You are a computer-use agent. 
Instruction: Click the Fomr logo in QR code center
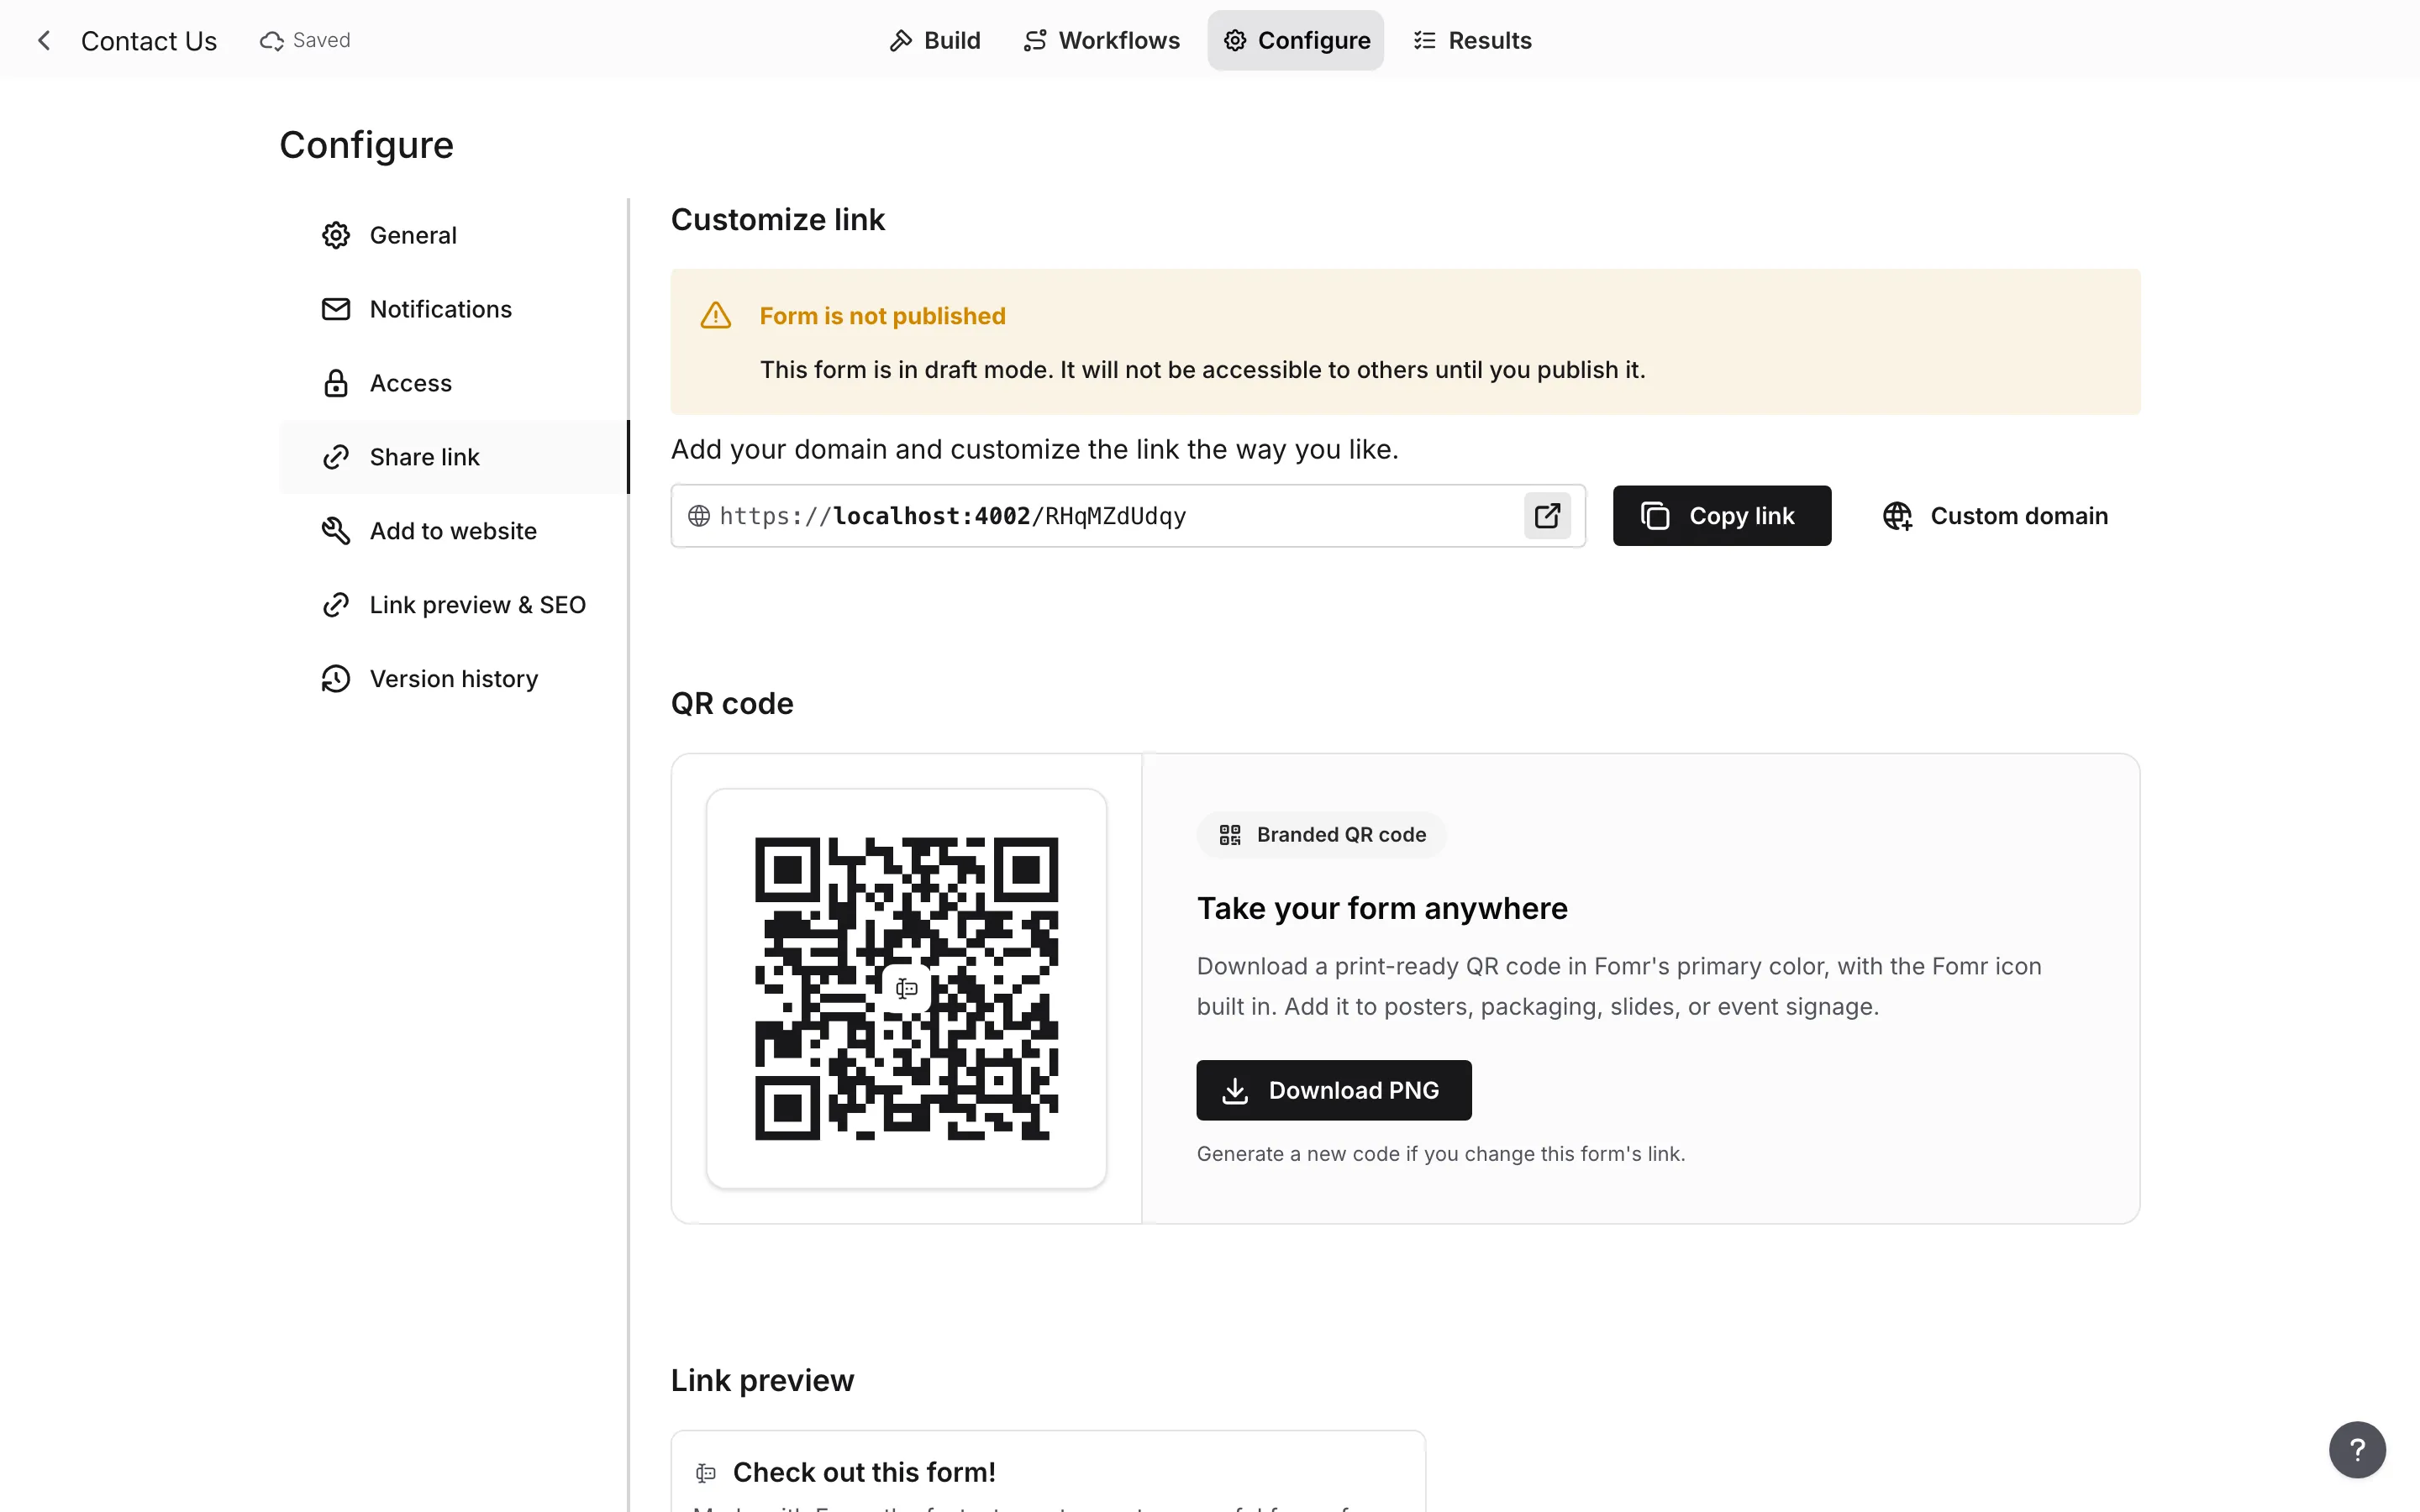(x=907, y=989)
